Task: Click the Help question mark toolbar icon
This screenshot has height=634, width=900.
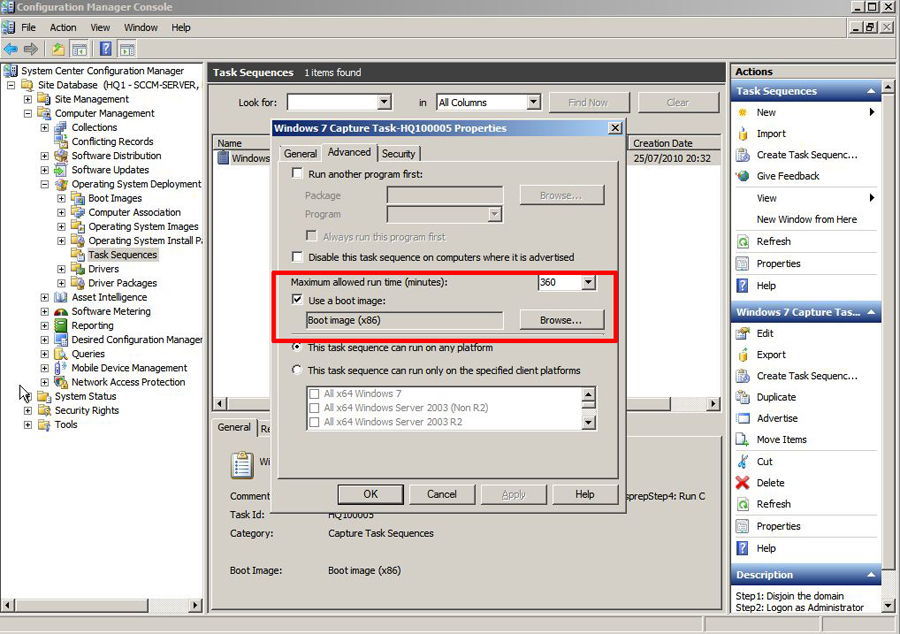Action: (106, 49)
